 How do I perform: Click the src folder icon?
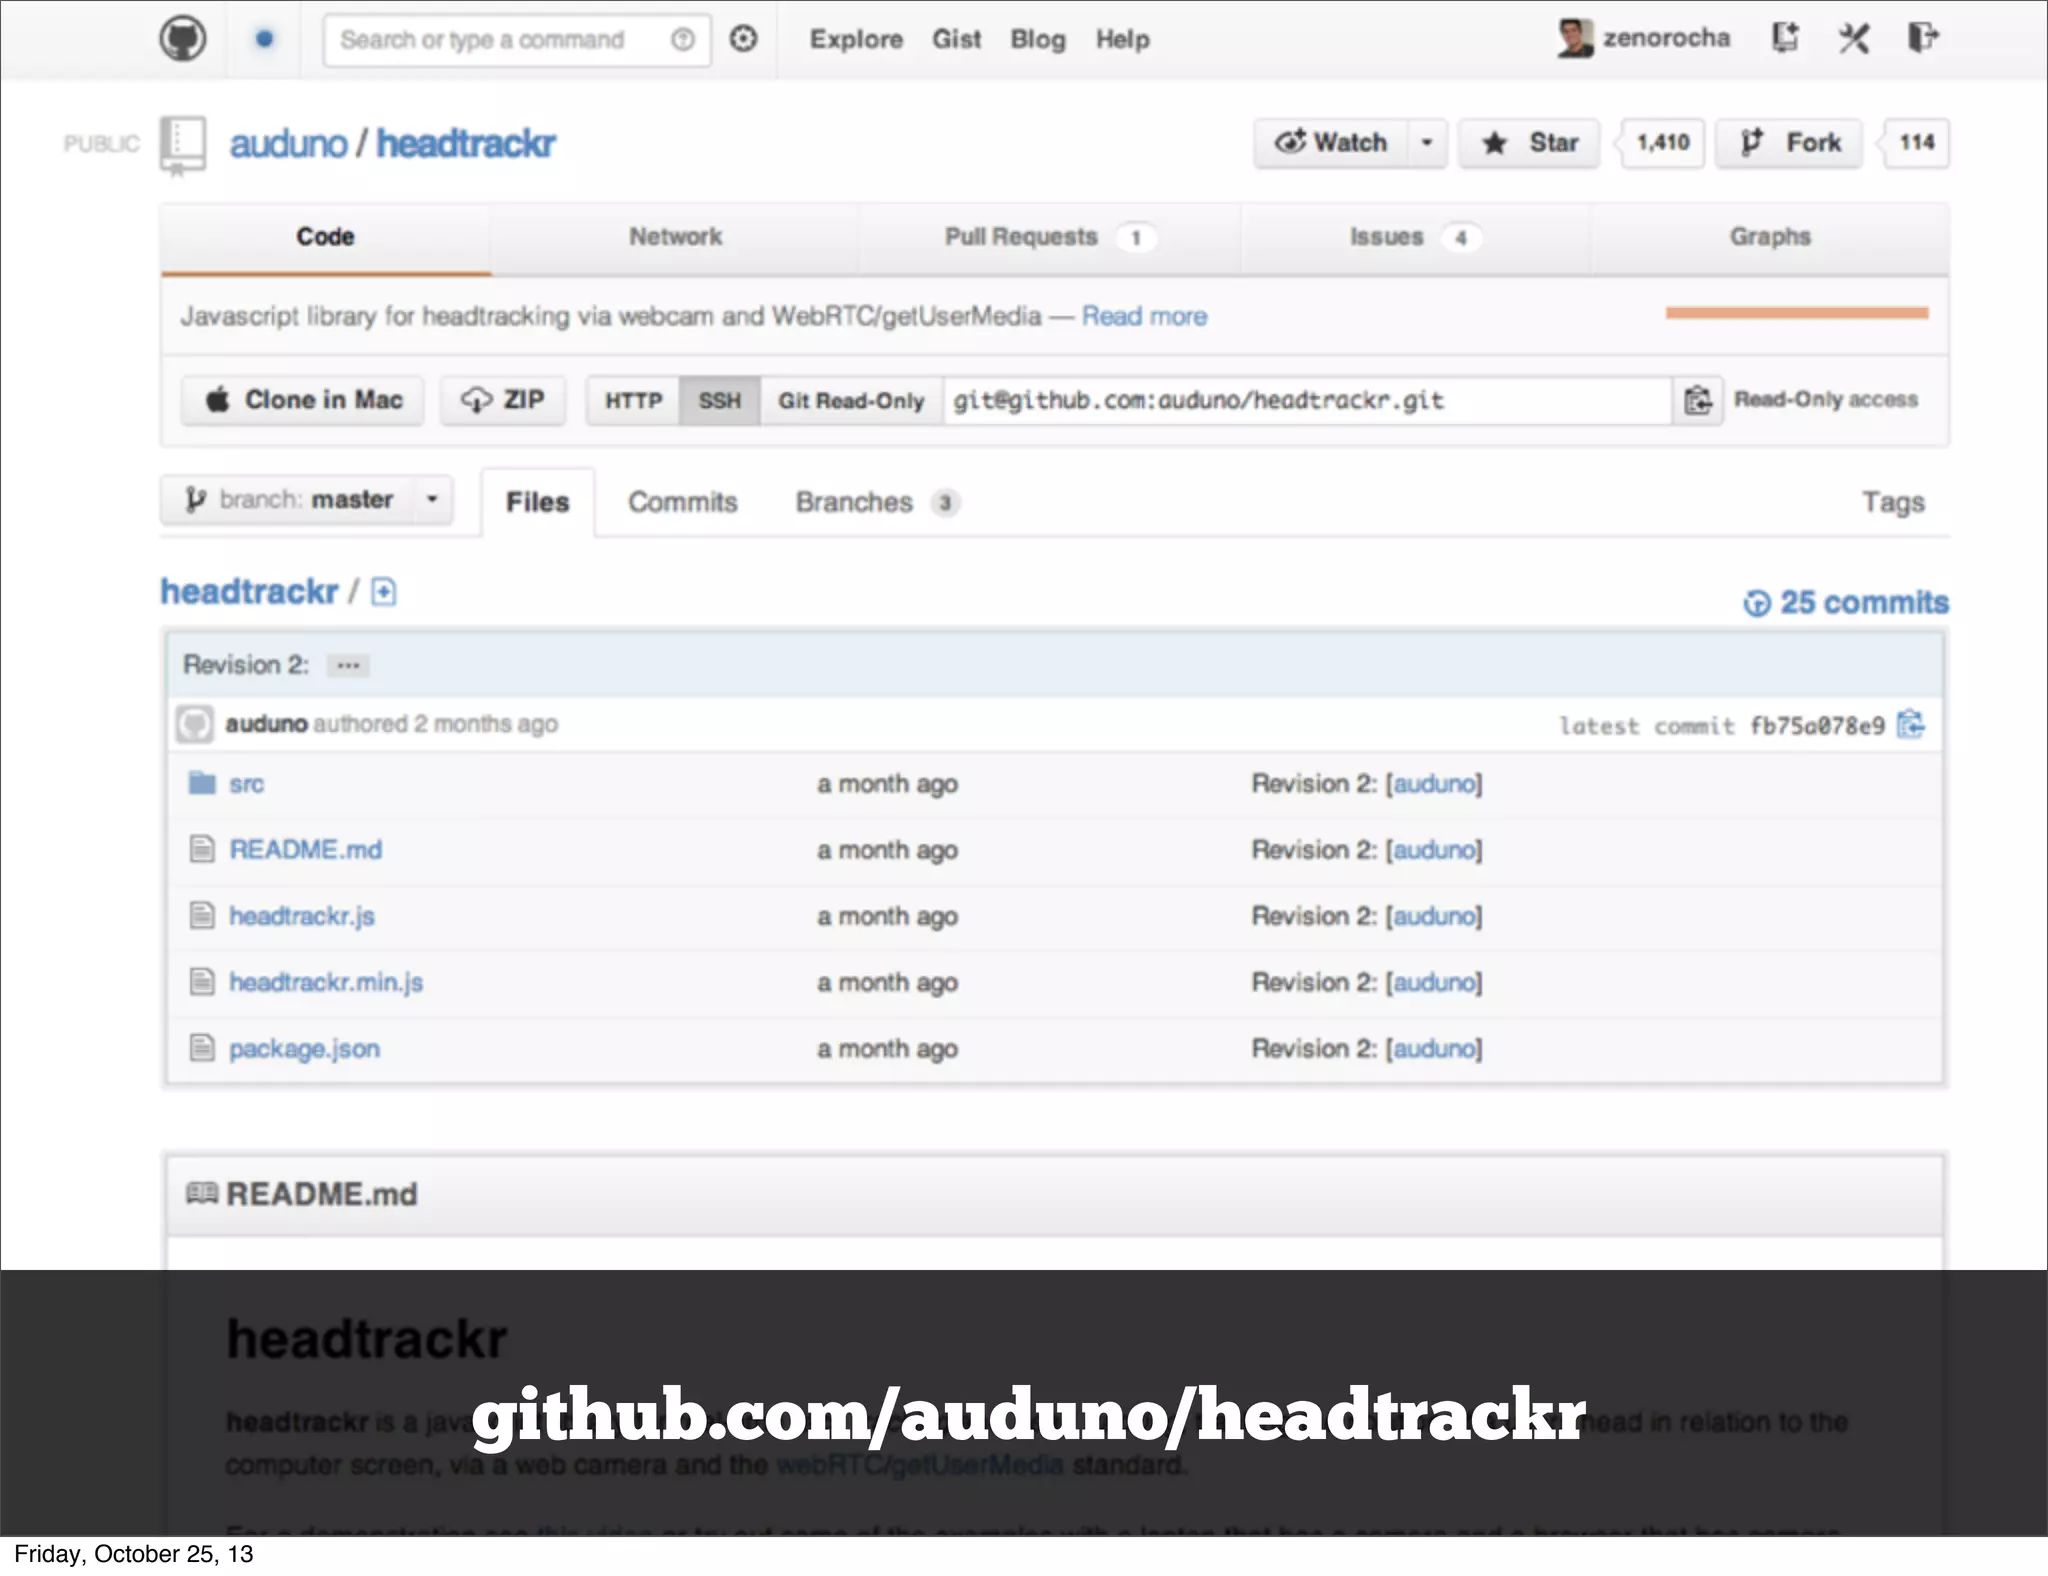pos(202,783)
